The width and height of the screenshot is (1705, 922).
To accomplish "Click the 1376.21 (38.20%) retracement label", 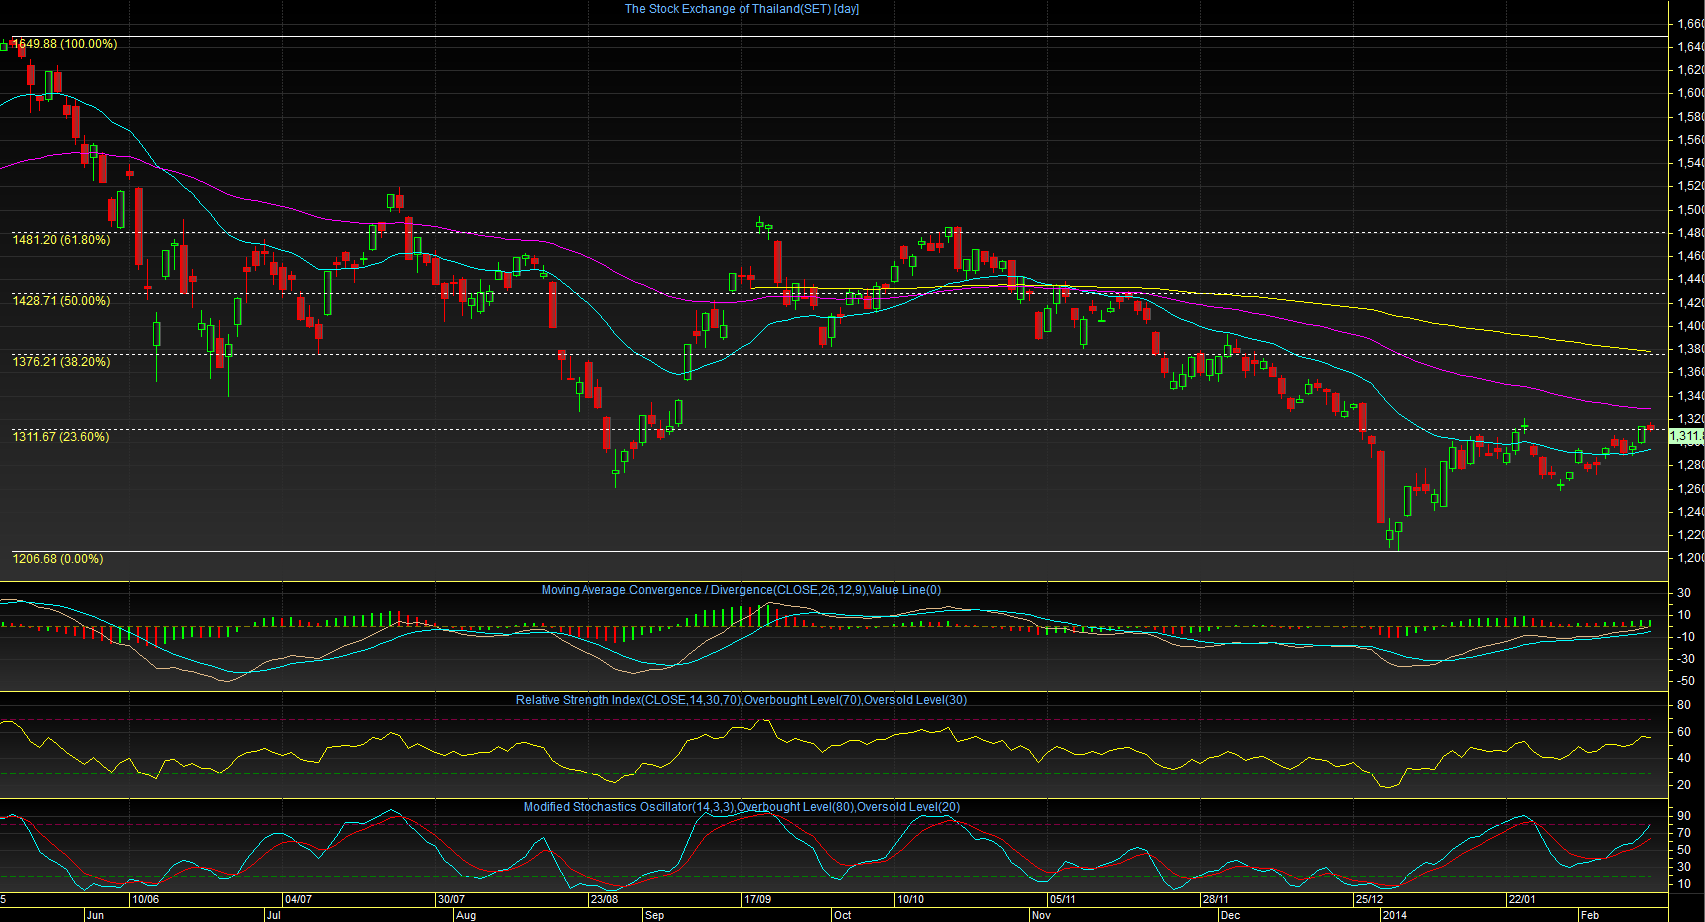I will click(61, 362).
